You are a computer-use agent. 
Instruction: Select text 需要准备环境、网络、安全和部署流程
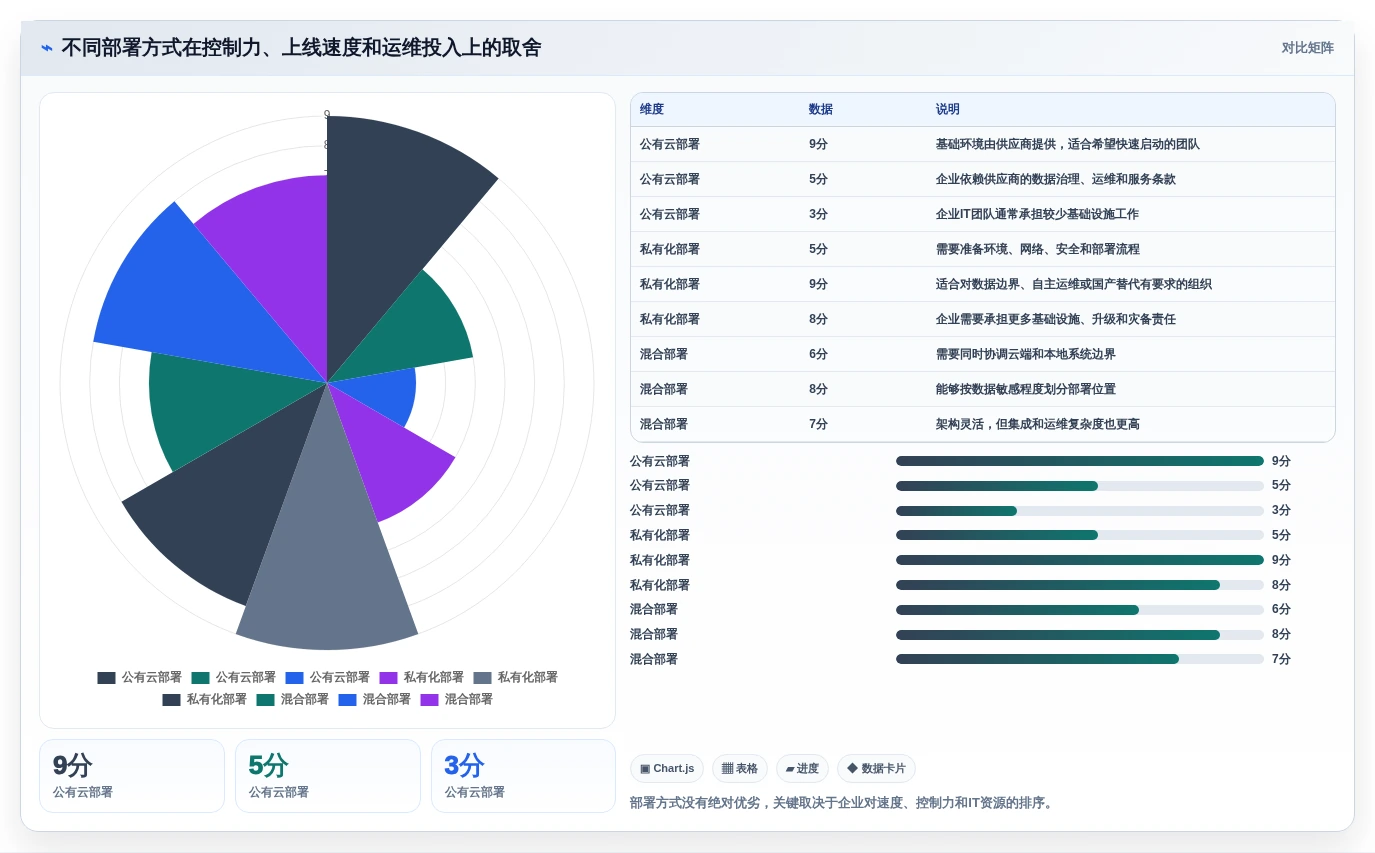1038,249
